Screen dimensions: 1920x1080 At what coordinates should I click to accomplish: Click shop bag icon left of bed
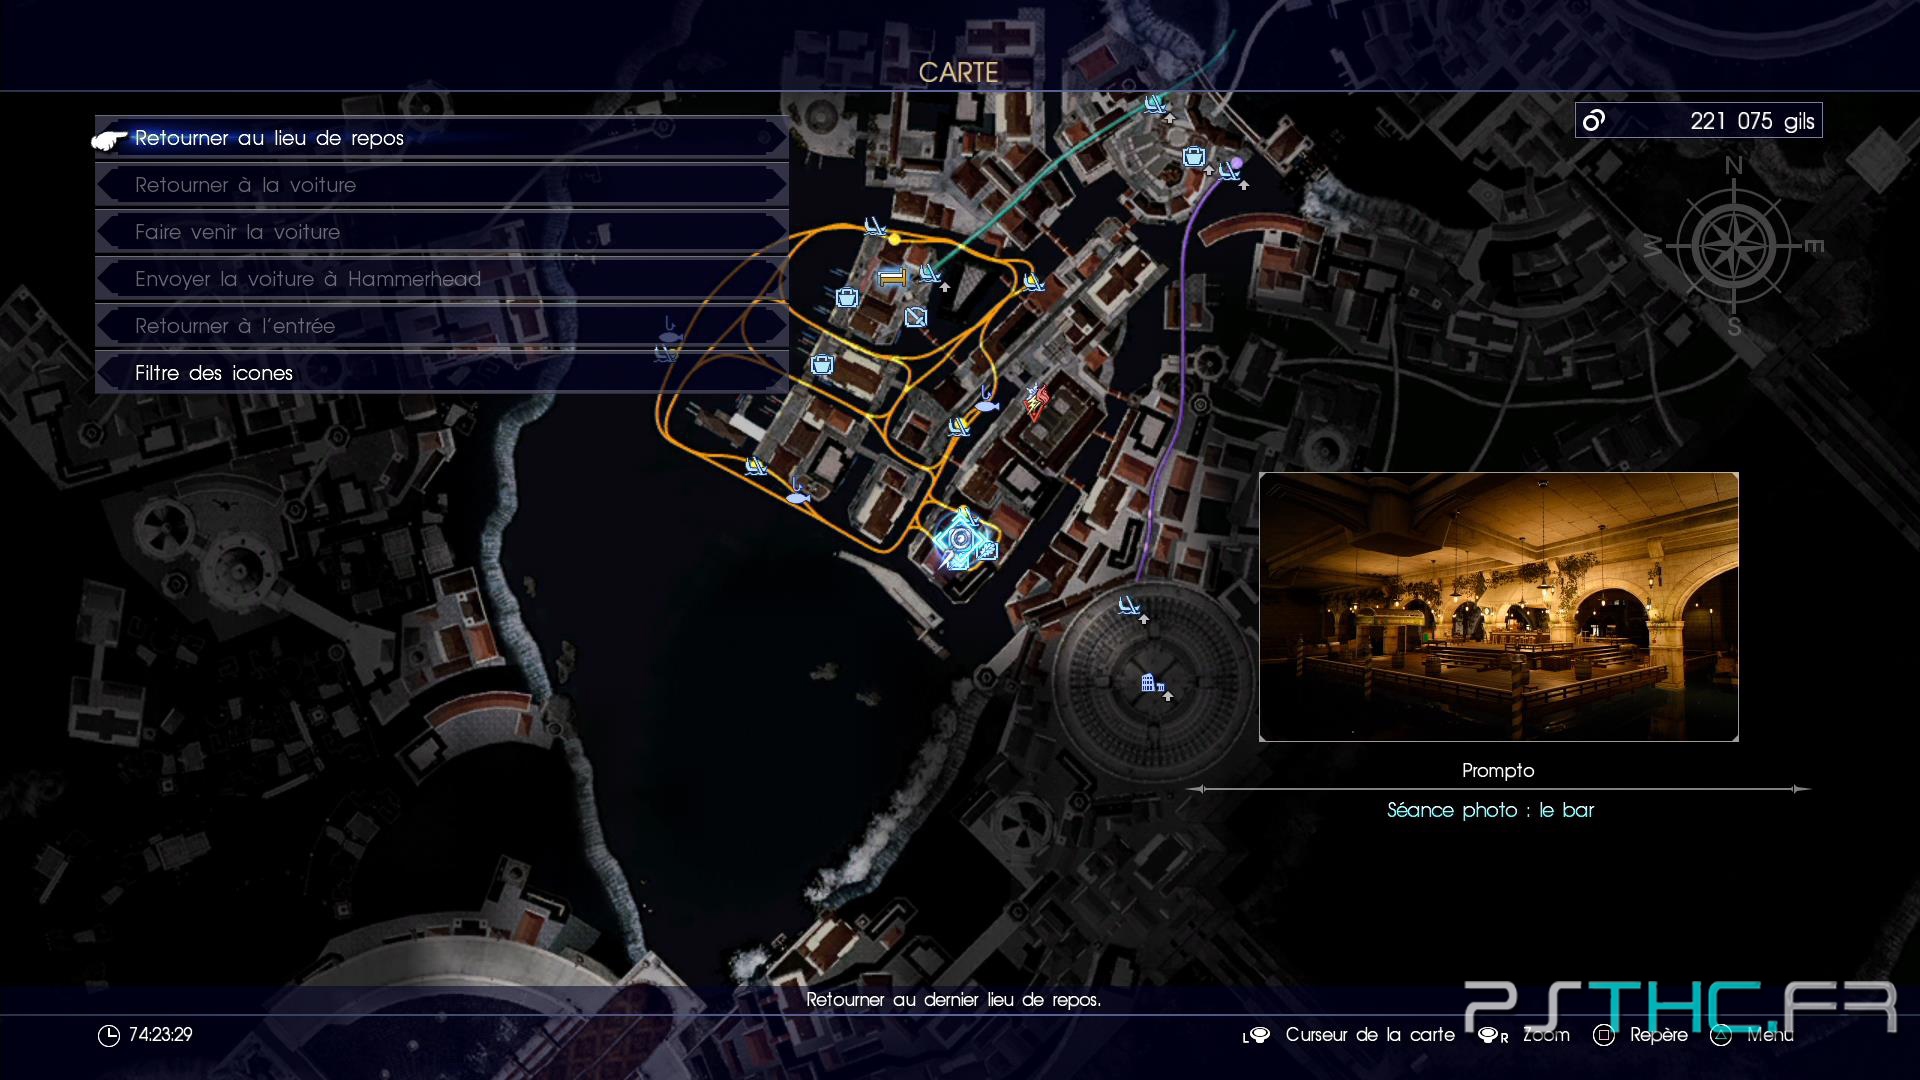pos(847,297)
